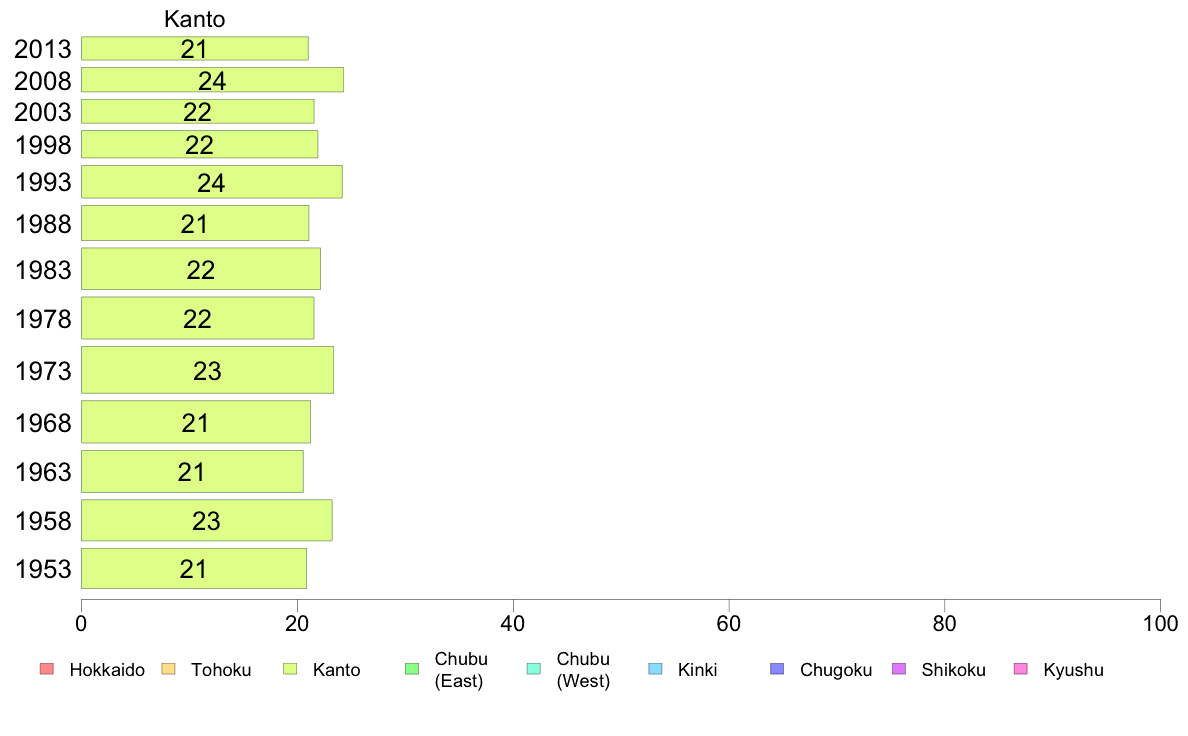Select the 1993 bar showing 24

tap(212, 182)
